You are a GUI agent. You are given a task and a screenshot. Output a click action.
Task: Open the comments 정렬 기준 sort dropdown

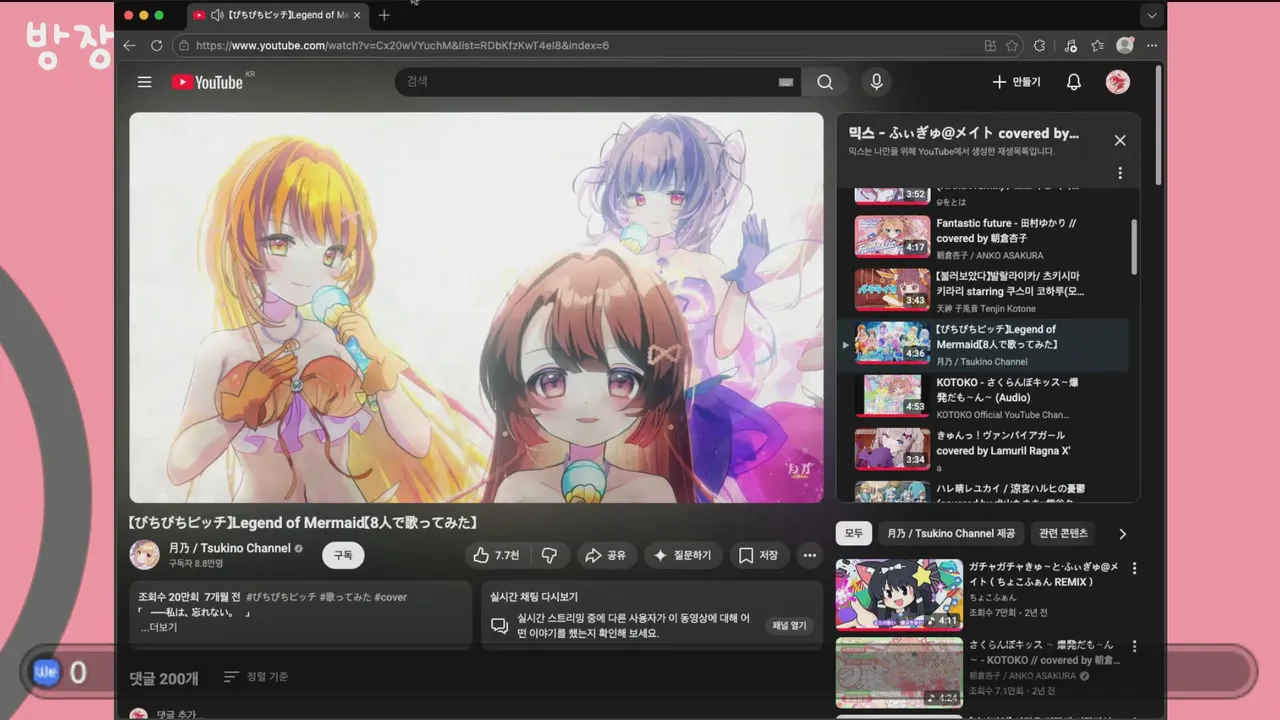[256, 677]
